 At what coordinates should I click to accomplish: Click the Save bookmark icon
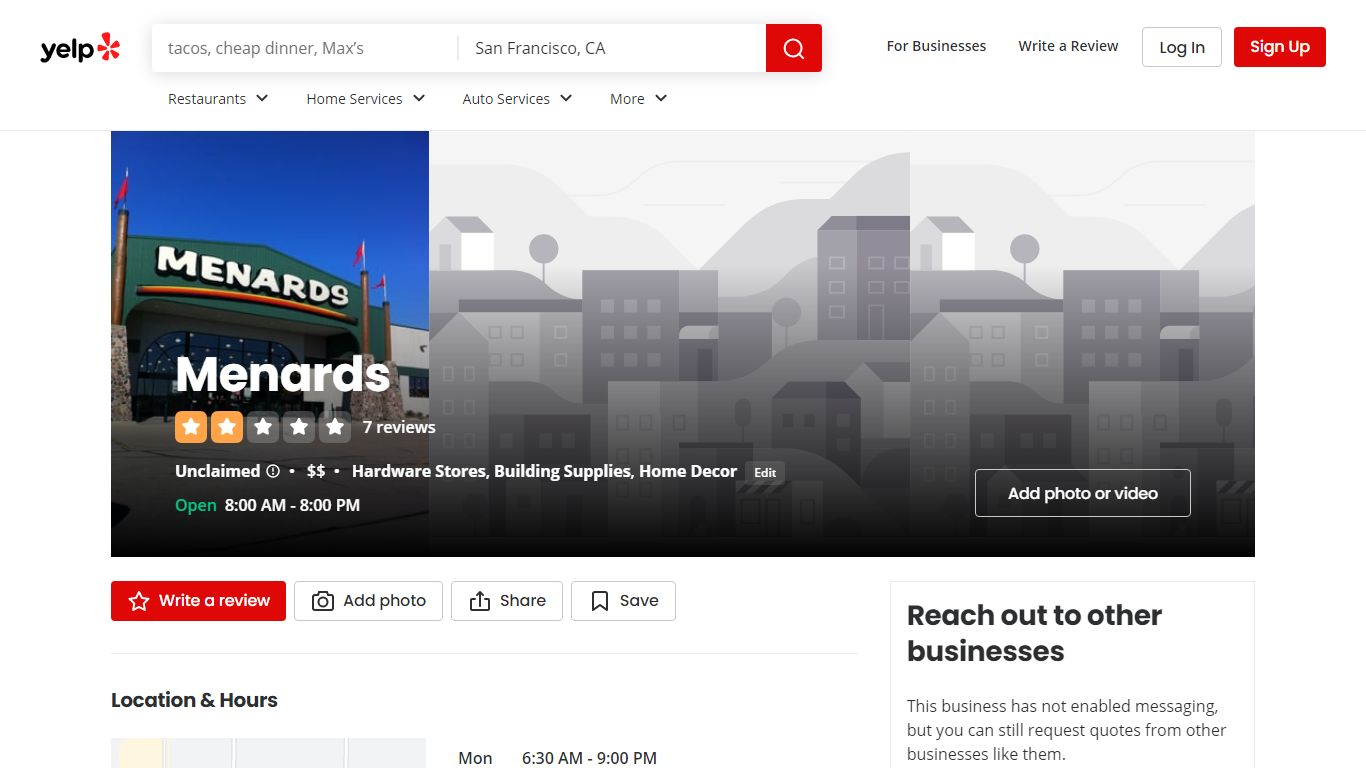pyautogui.click(x=600, y=601)
